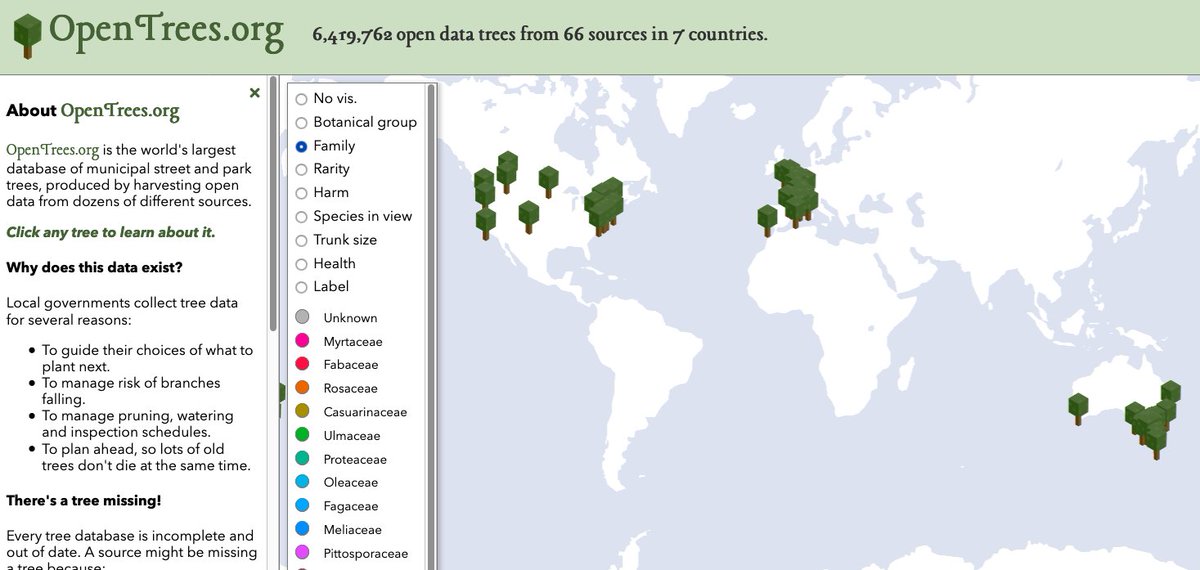Viewport: 1200px width, 570px height.
Task: Click the 'There's a tree missing!' heading
Action: click(84, 500)
